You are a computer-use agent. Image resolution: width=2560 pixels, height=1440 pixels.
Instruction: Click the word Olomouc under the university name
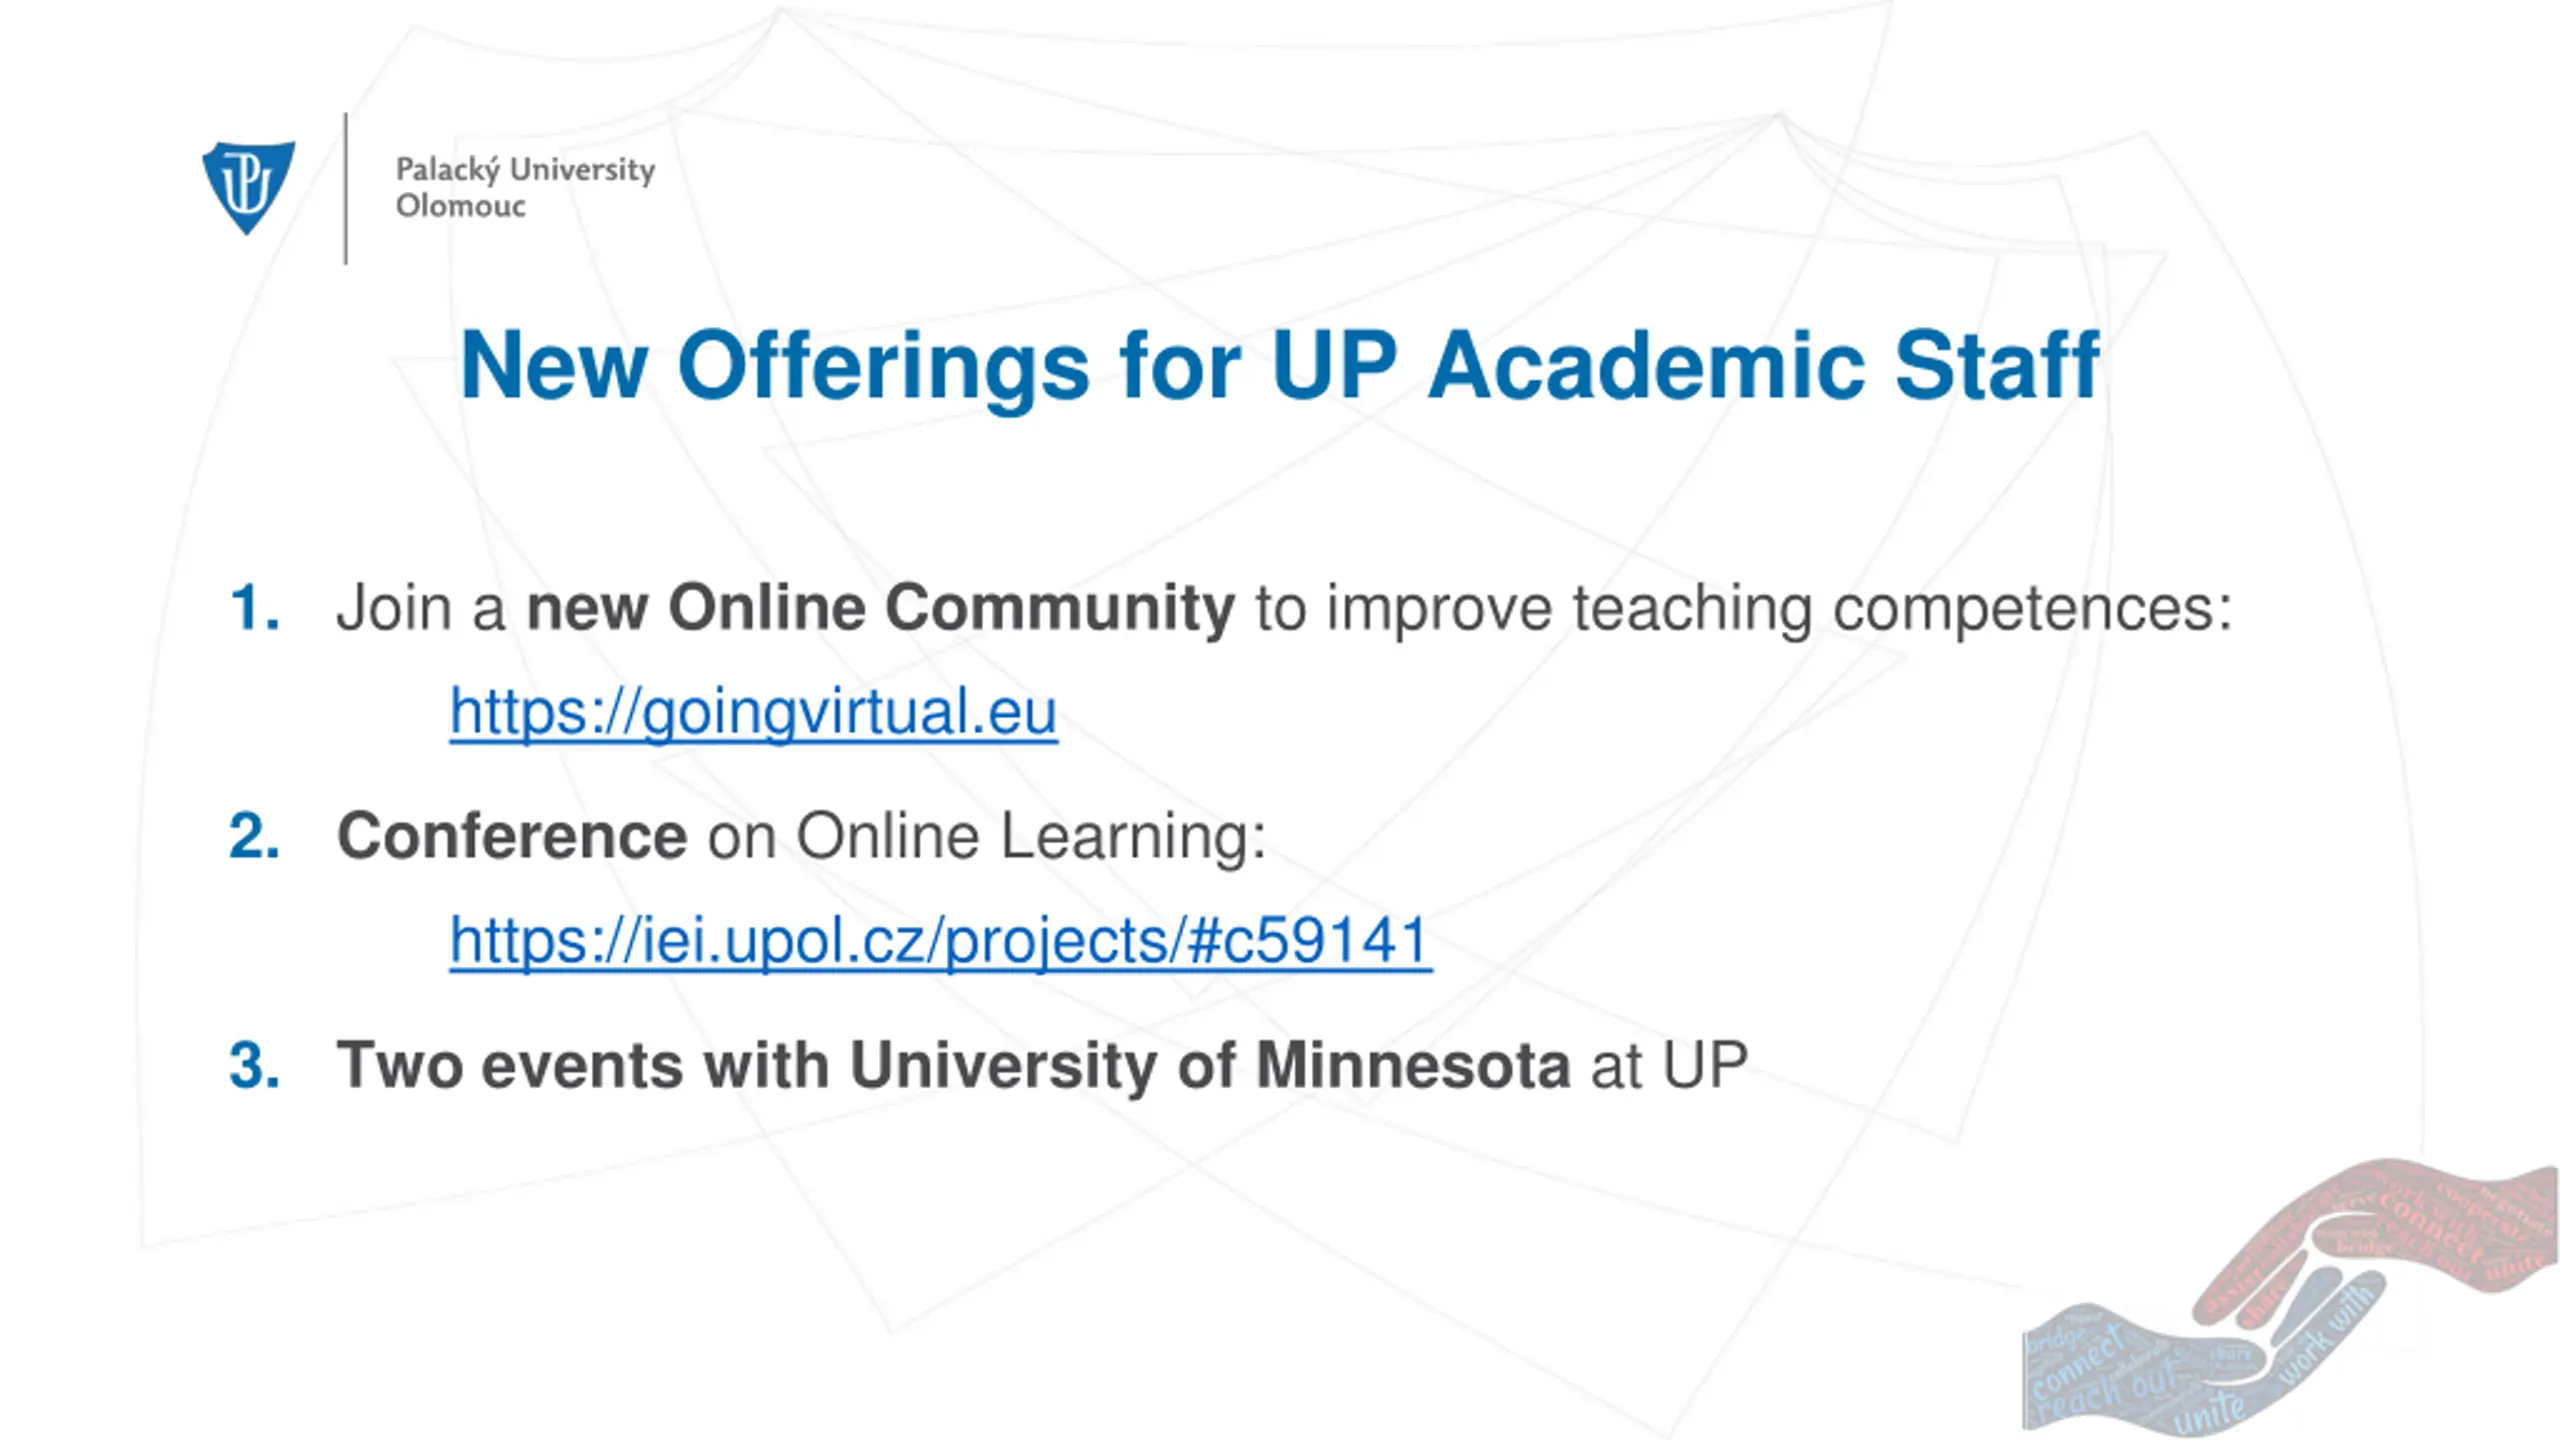461,206
